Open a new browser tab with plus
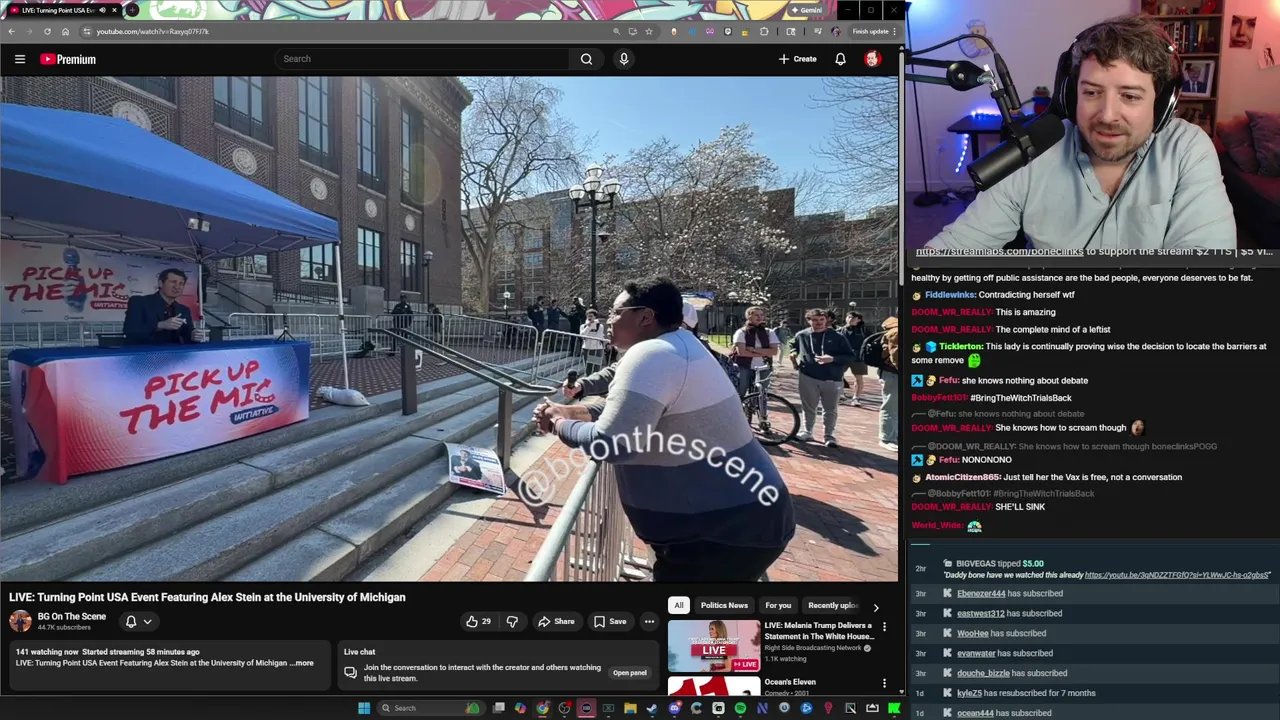 [x=132, y=10]
